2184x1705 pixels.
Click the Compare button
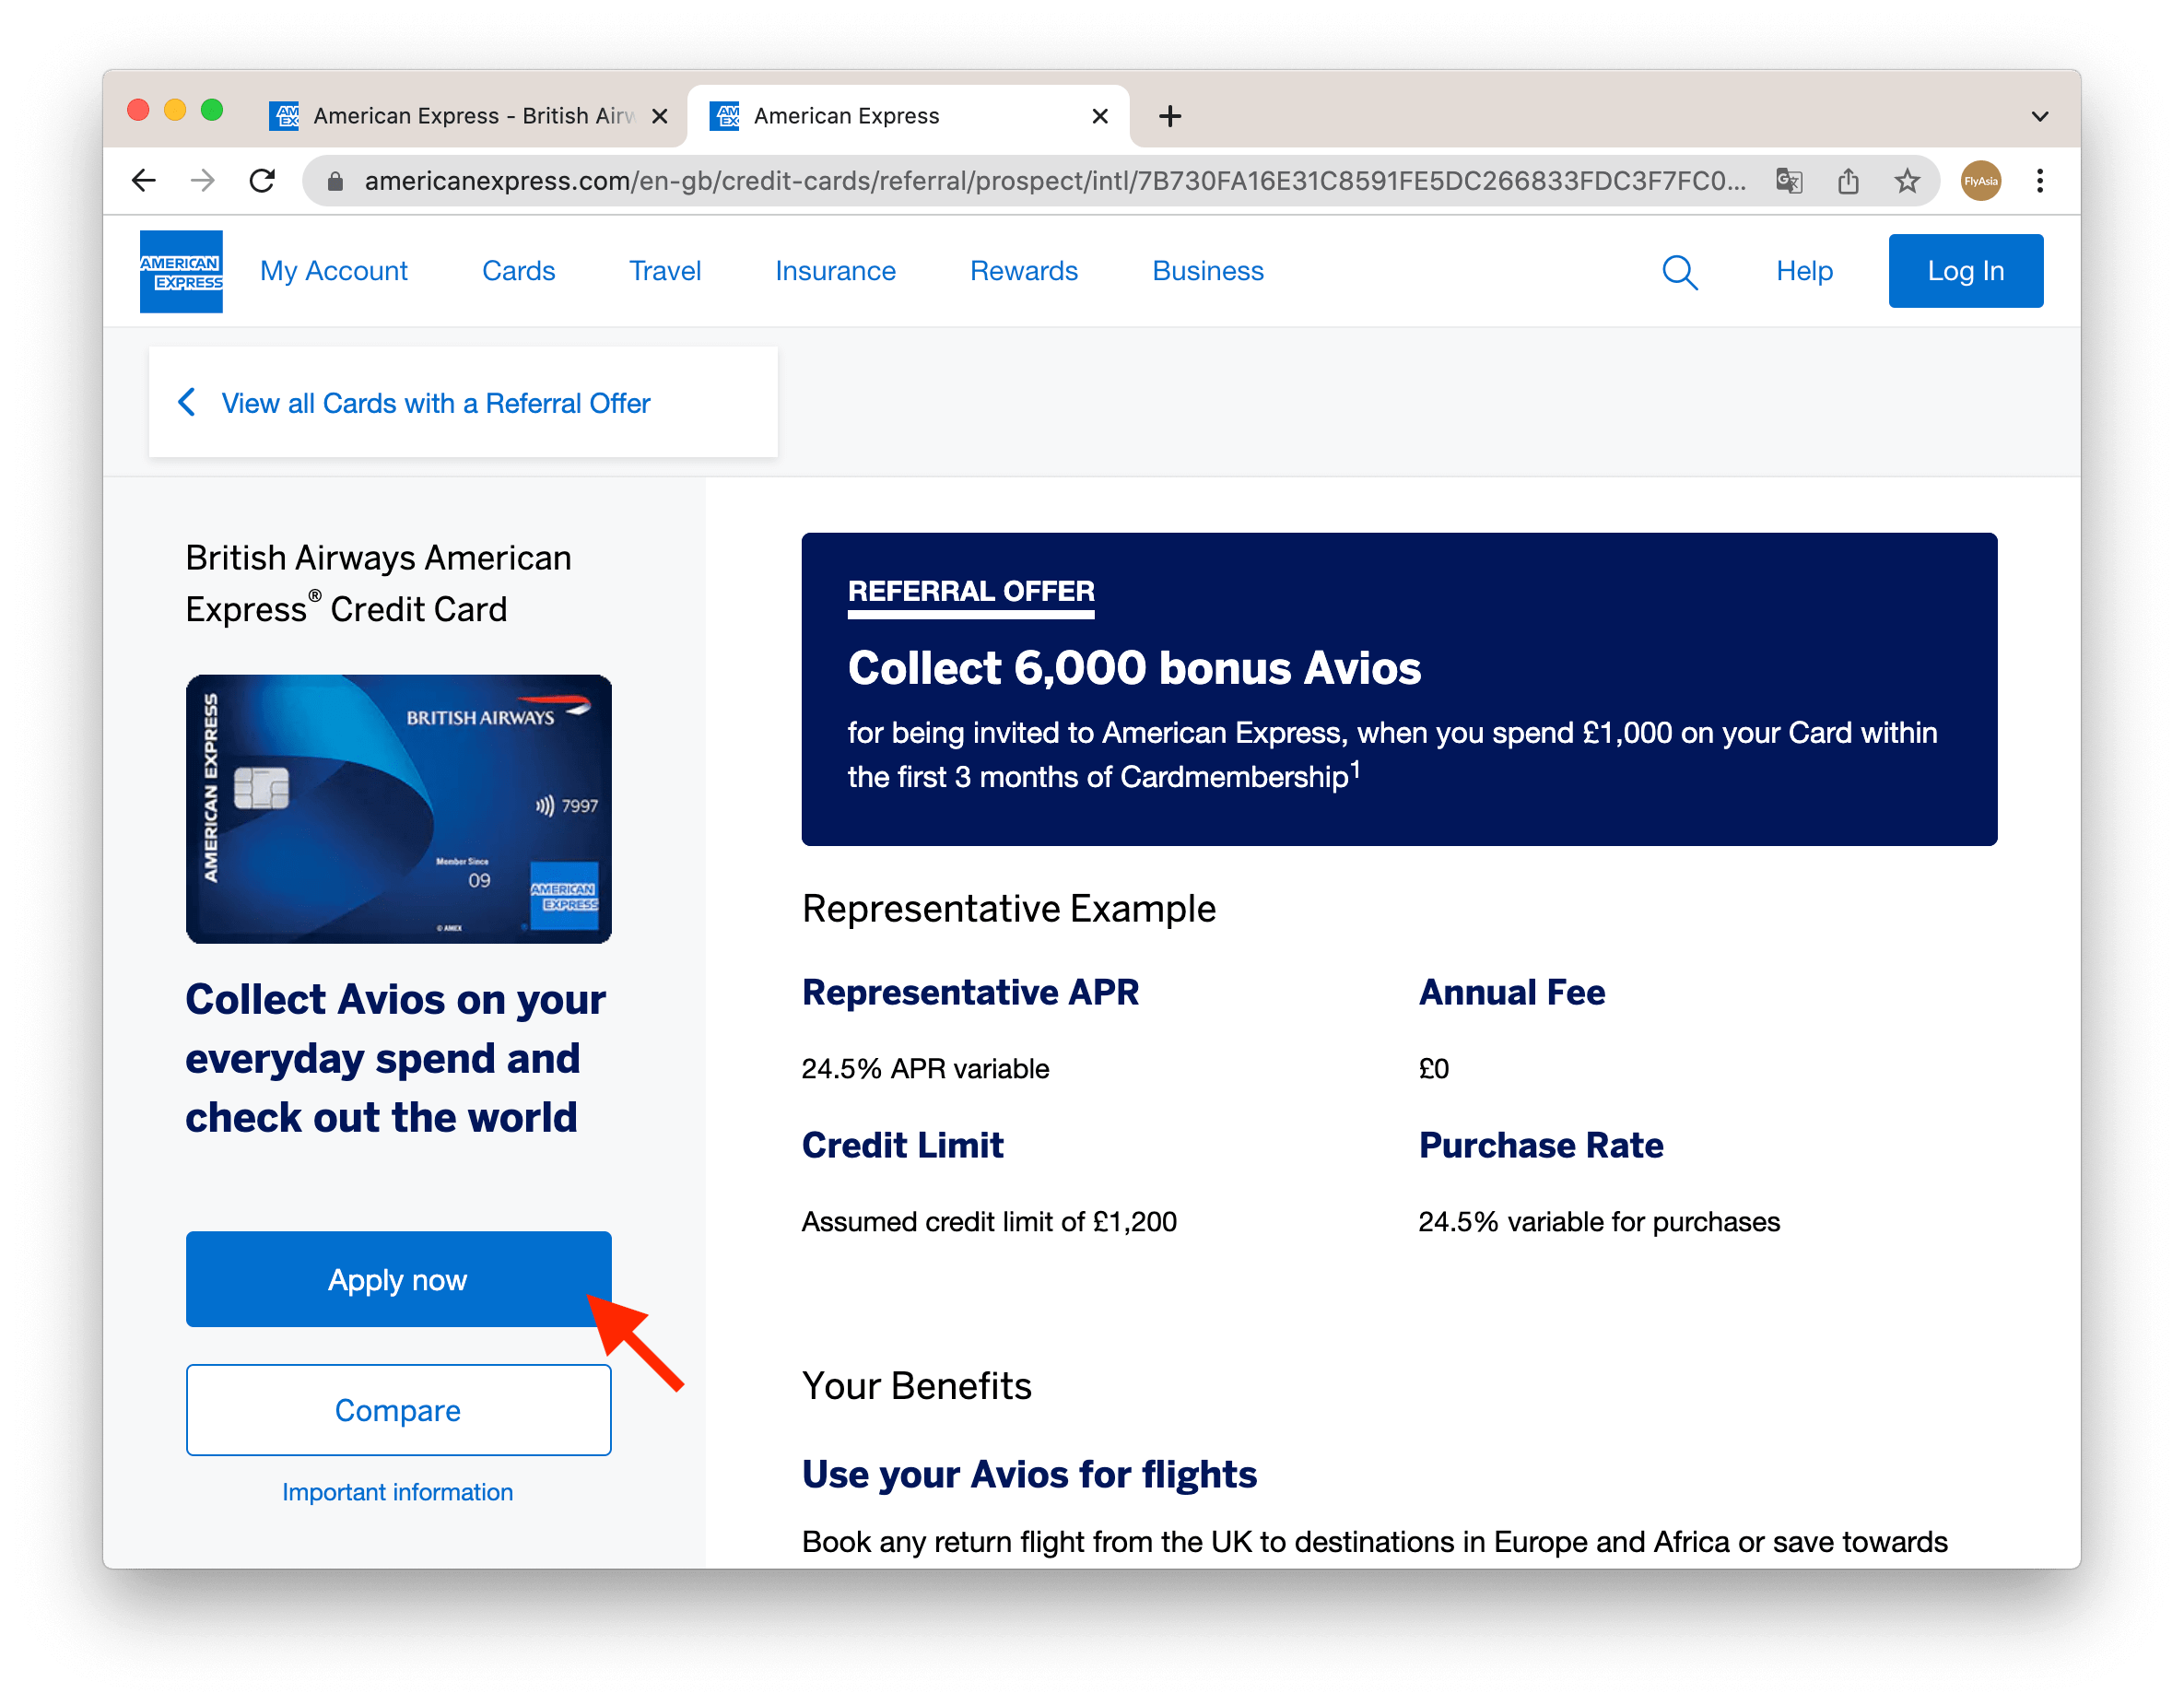pyautogui.click(x=398, y=1410)
